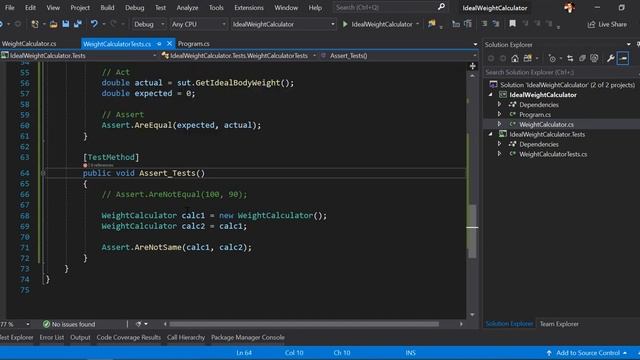Image resolution: width=640 pixels, height=360 pixels.
Task: Undo the last action with Undo icon
Action: tap(94, 24)
